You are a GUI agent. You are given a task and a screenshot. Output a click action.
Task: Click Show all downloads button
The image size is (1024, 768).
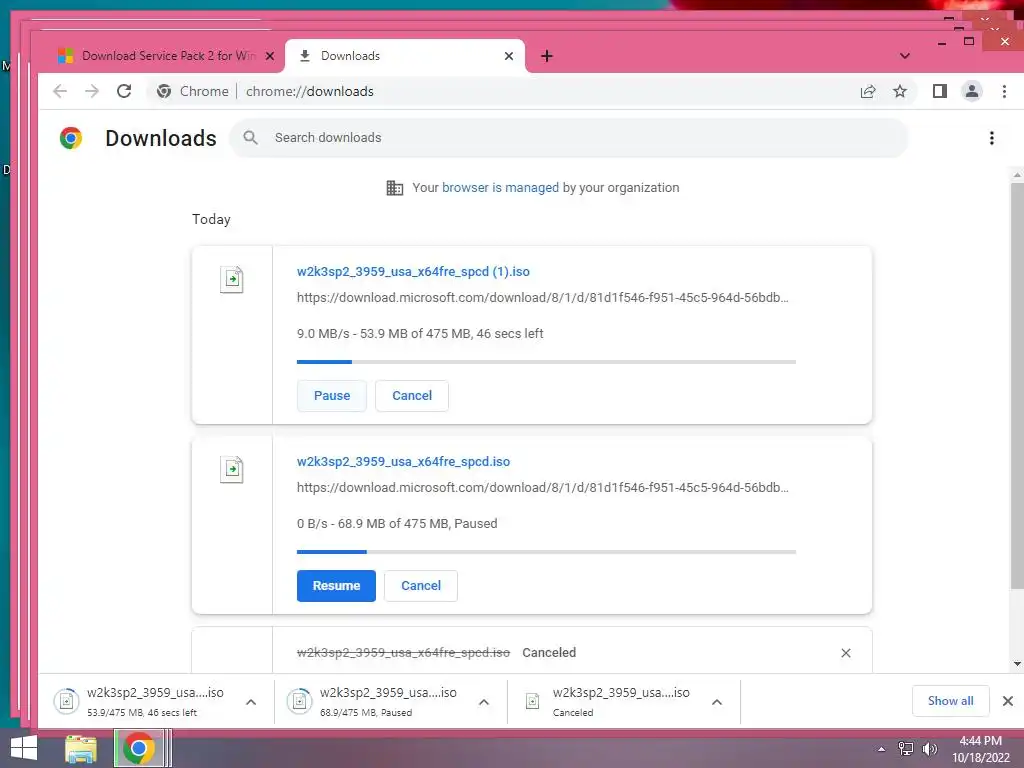(x=950, y=701)
